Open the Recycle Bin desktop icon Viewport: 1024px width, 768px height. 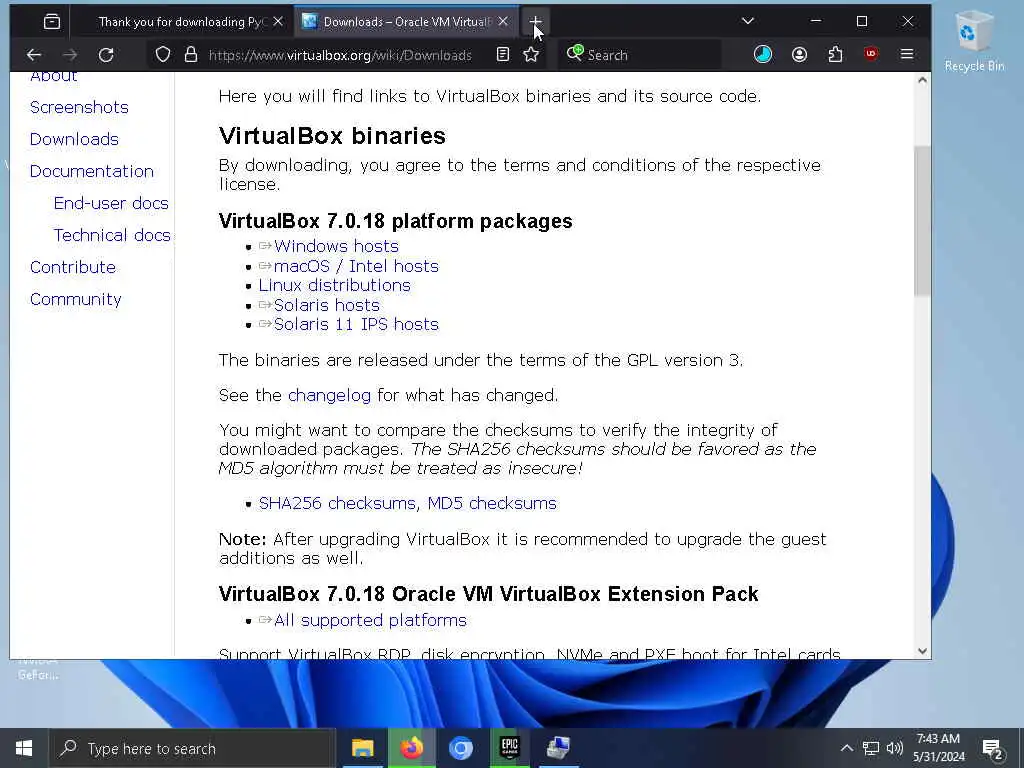[974, 40]
